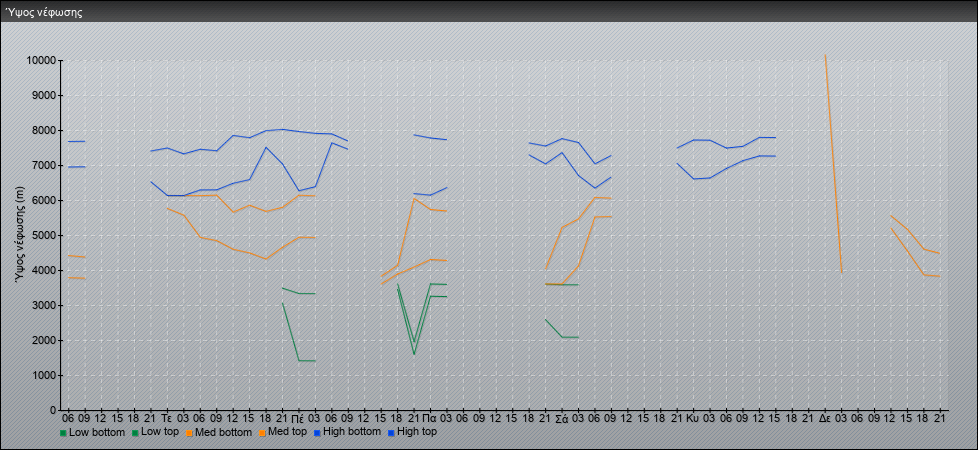This screenshot has width=978, height=450.
Task: Toggle the High bottom legend entry
Action: point(346,432)
